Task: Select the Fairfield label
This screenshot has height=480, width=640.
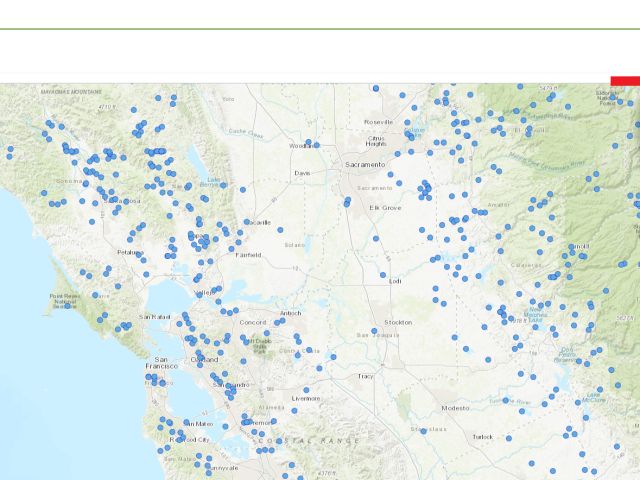Action: [248, 255]
